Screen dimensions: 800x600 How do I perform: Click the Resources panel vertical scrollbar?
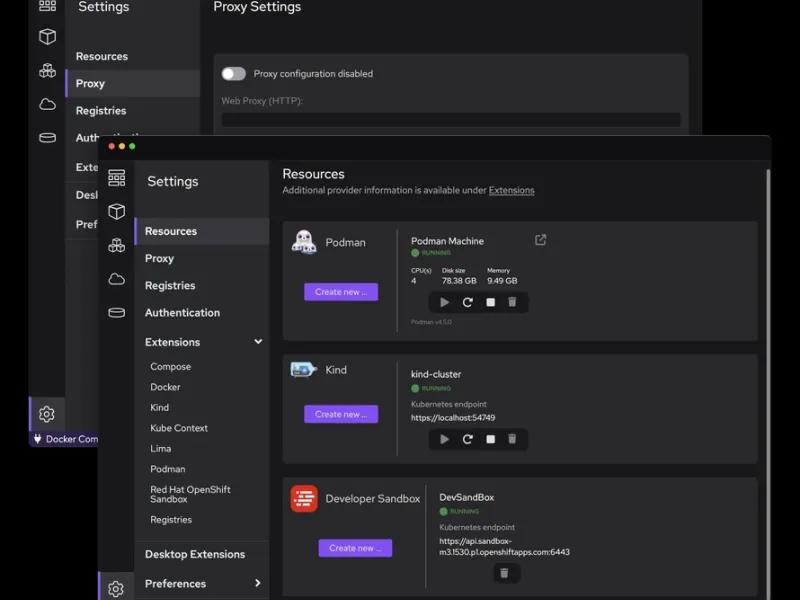click(x=768, y=383)
